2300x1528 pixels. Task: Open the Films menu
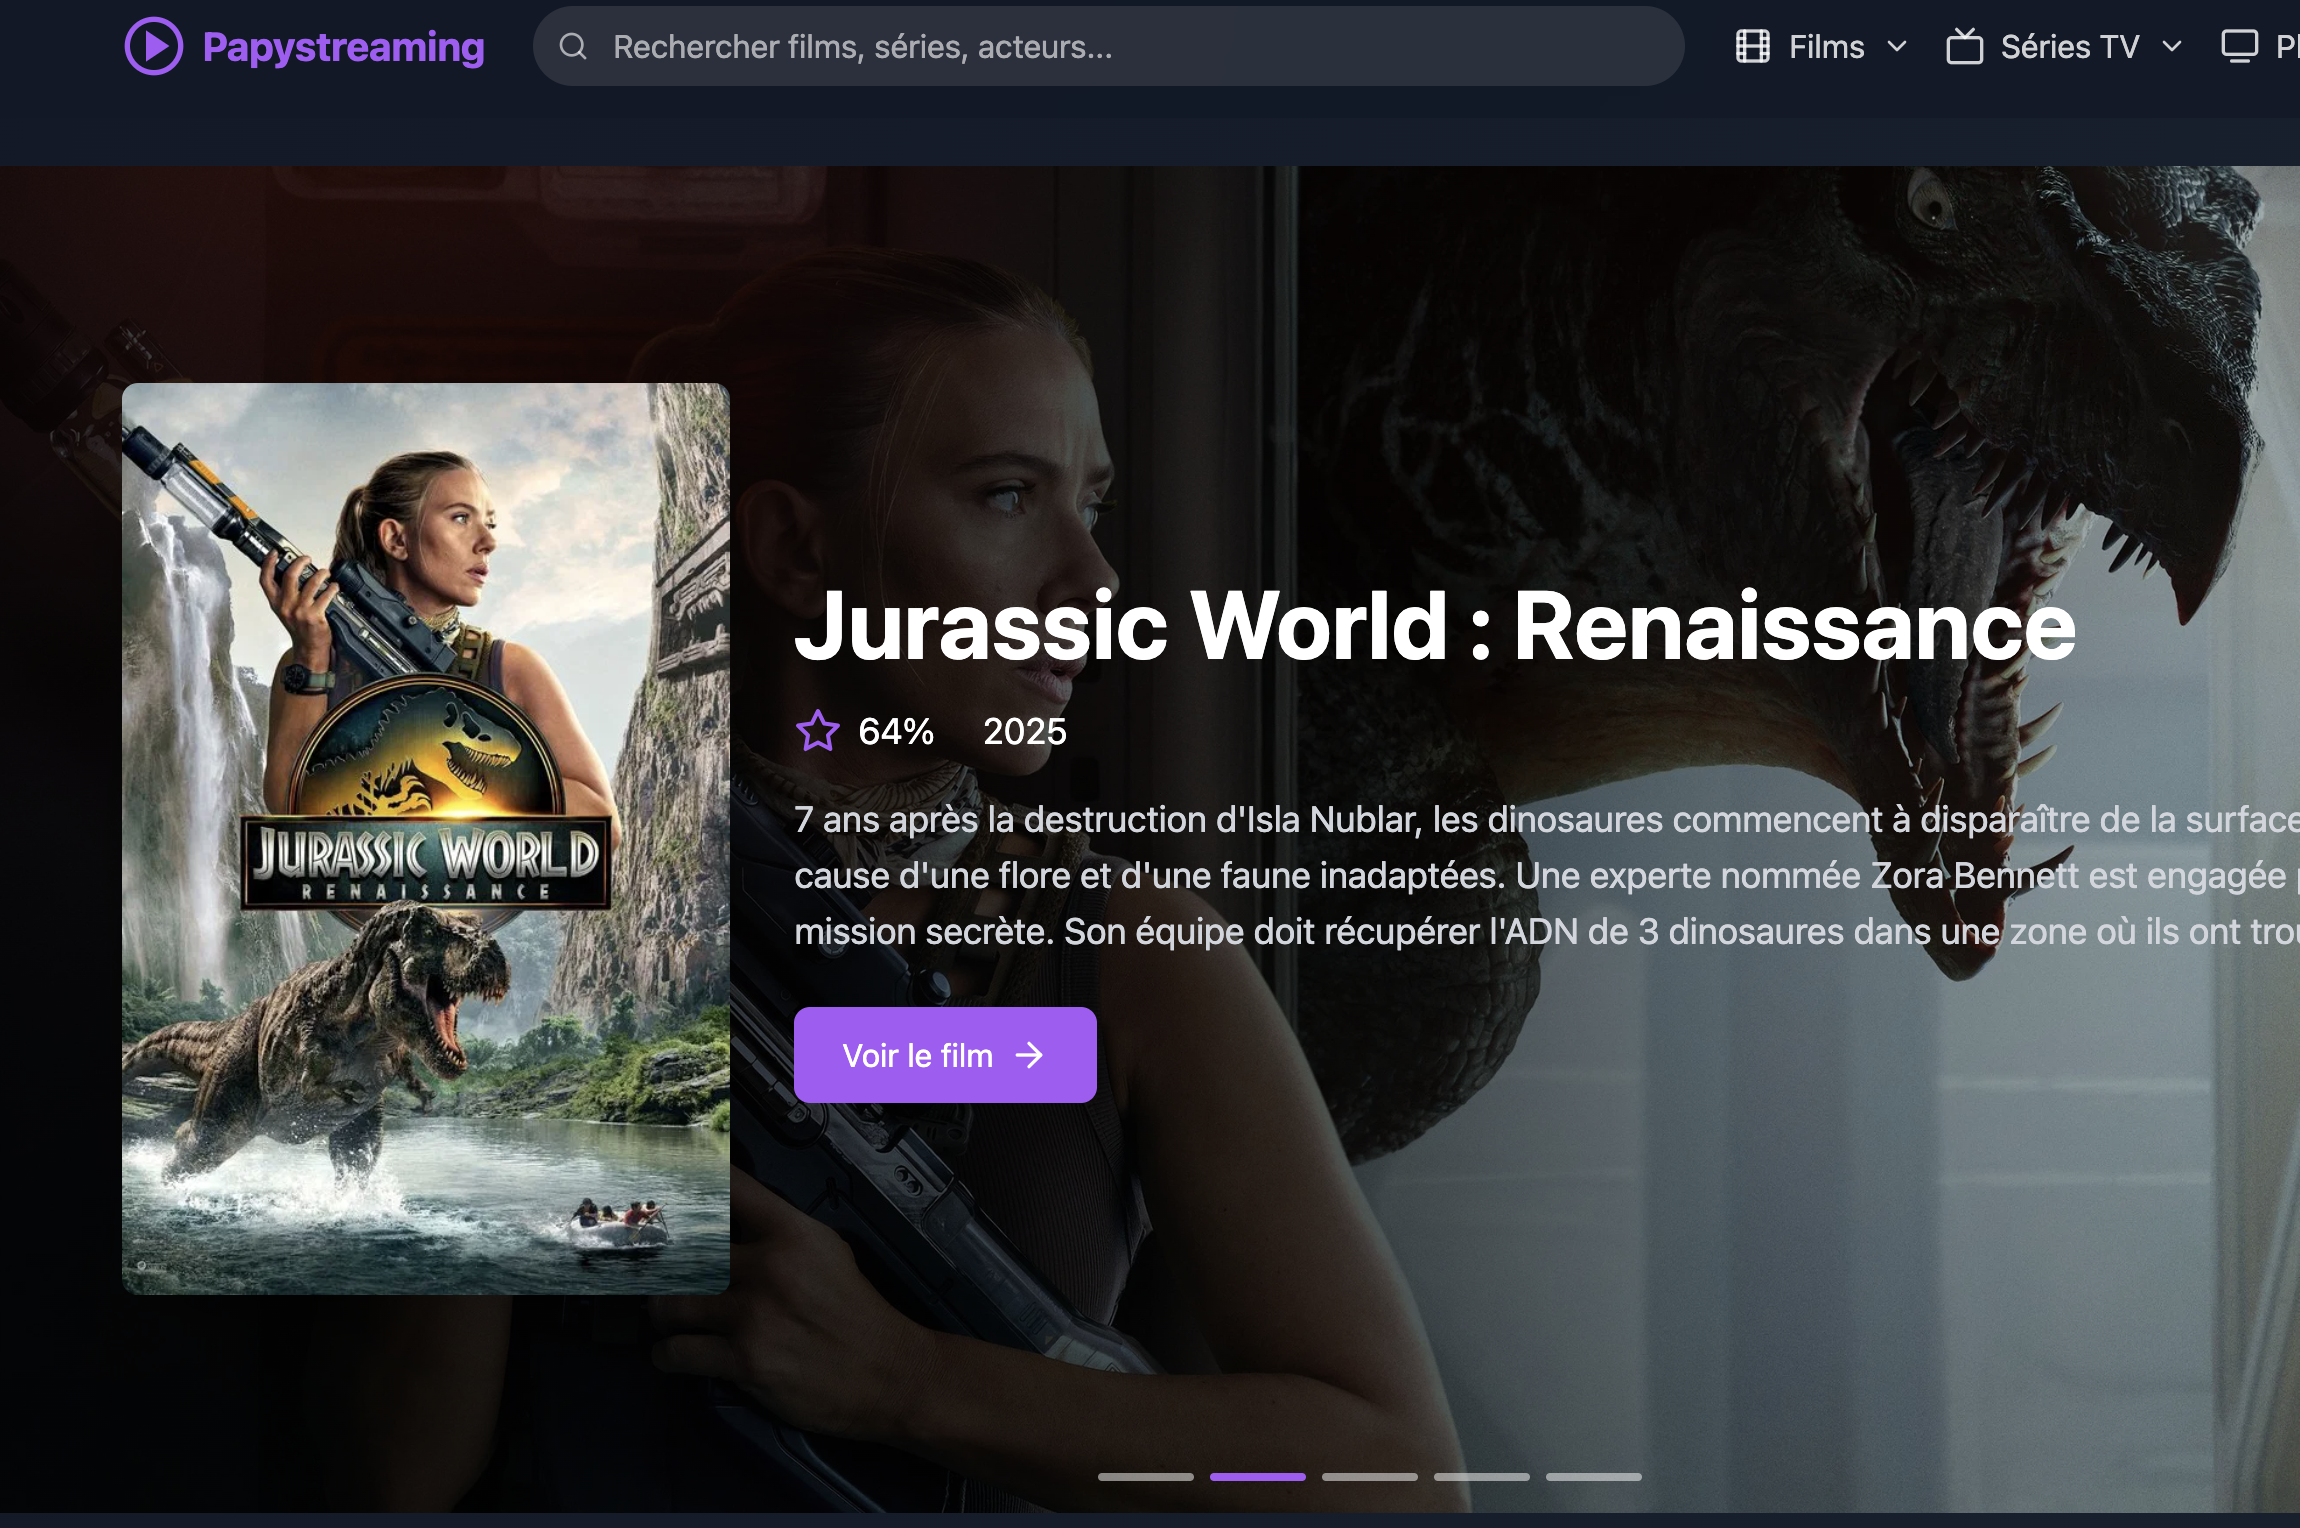point(1826,46)
